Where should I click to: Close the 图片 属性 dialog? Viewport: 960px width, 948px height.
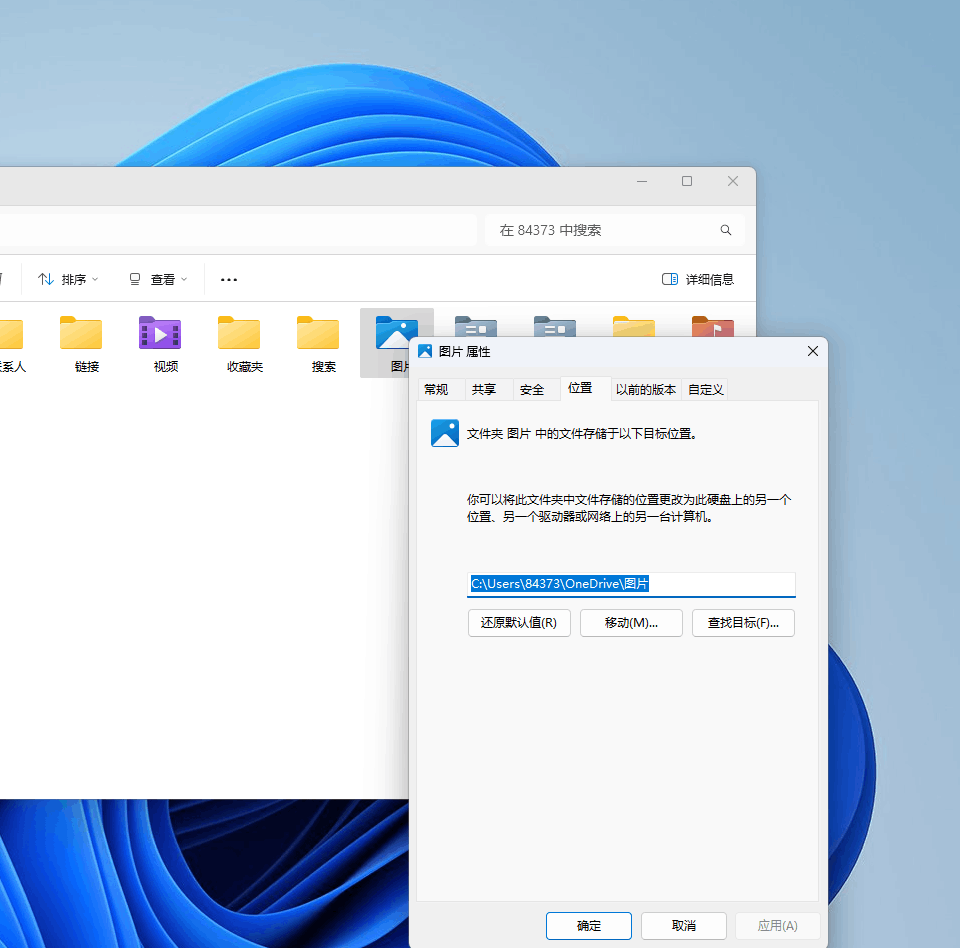coord(812,352)
